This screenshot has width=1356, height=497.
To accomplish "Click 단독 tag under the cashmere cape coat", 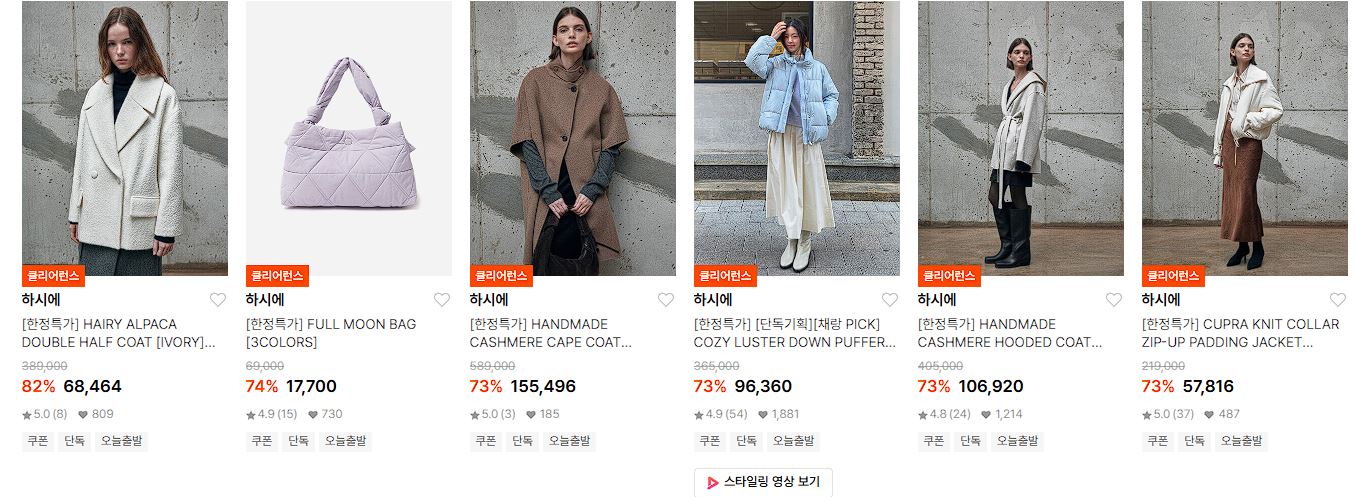I will click(522, 441).
